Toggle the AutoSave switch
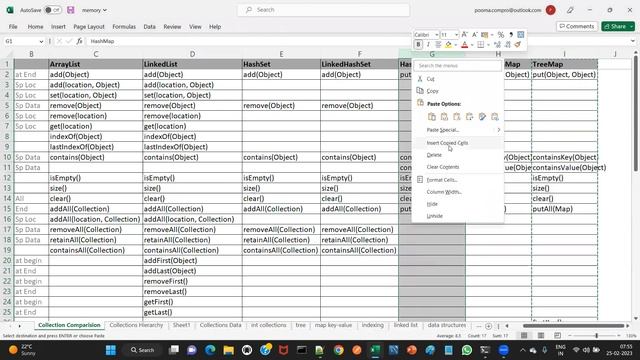The image size is (640, 360). pyautogui.click(x=53, y=10)
